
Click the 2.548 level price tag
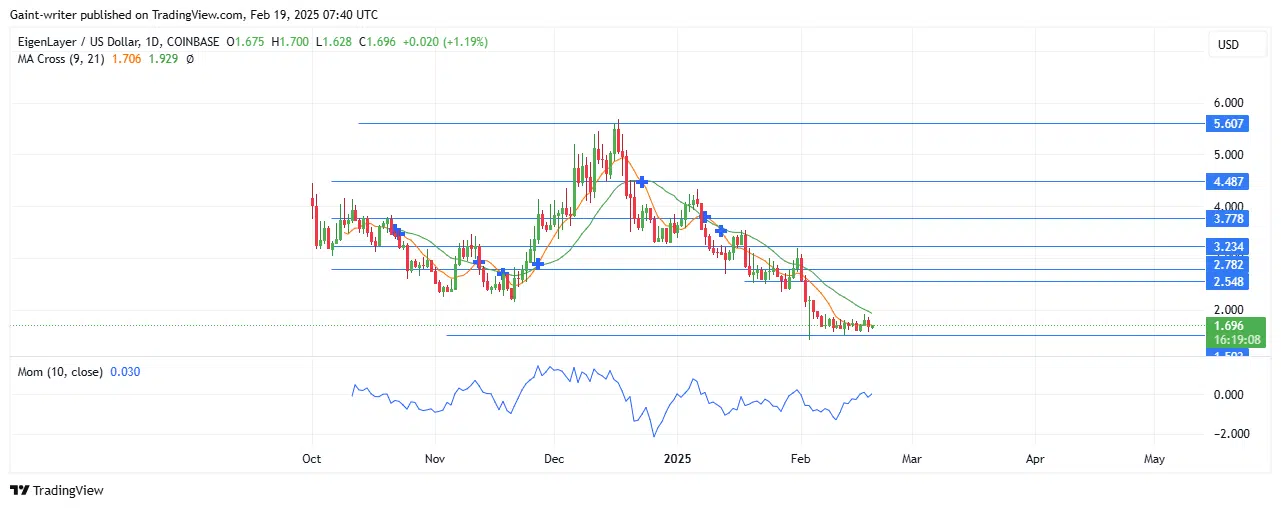tap(1227, 282)
